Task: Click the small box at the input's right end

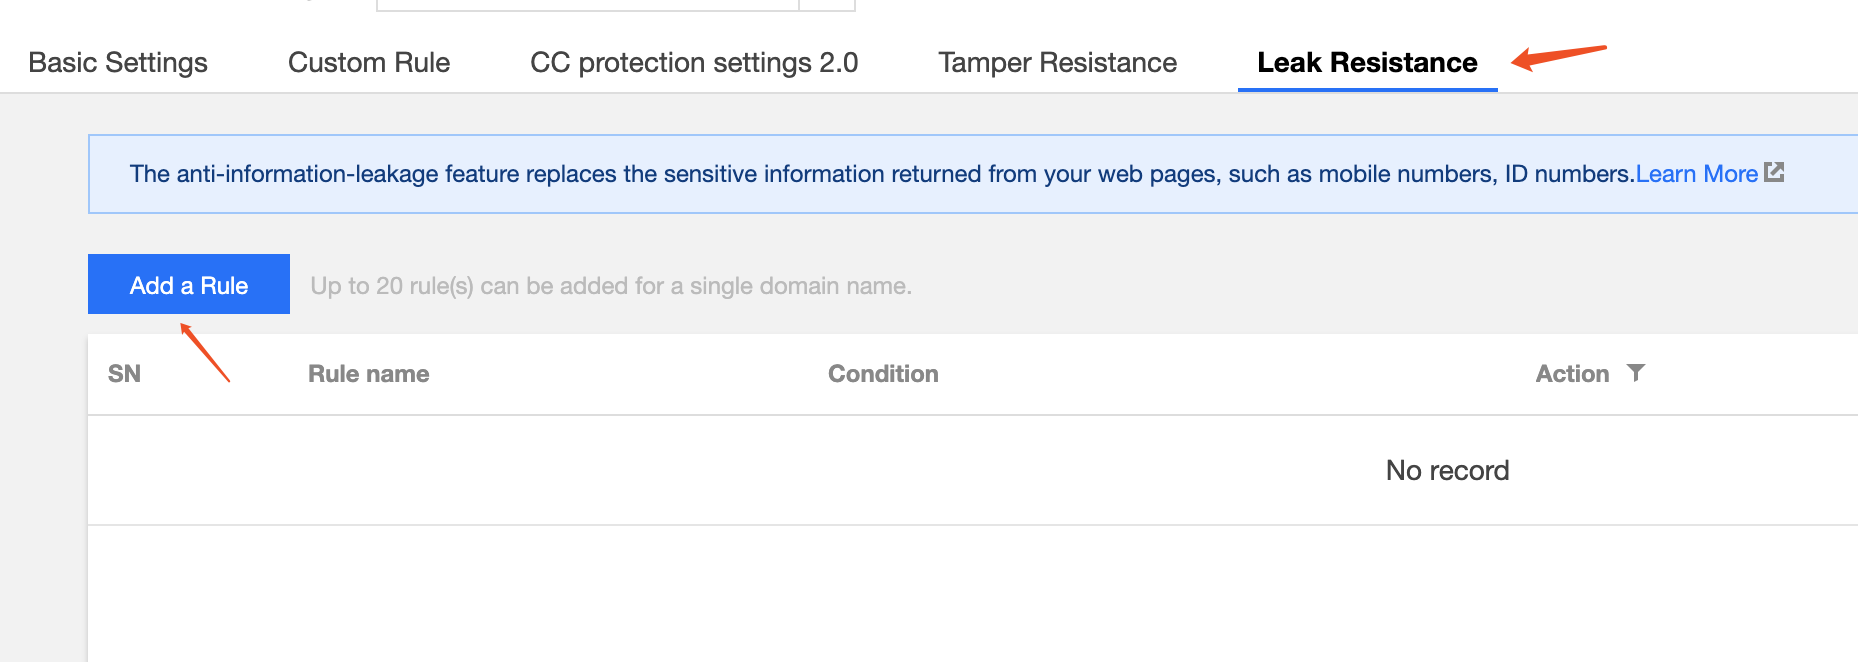Action: (x=827, y=5)
